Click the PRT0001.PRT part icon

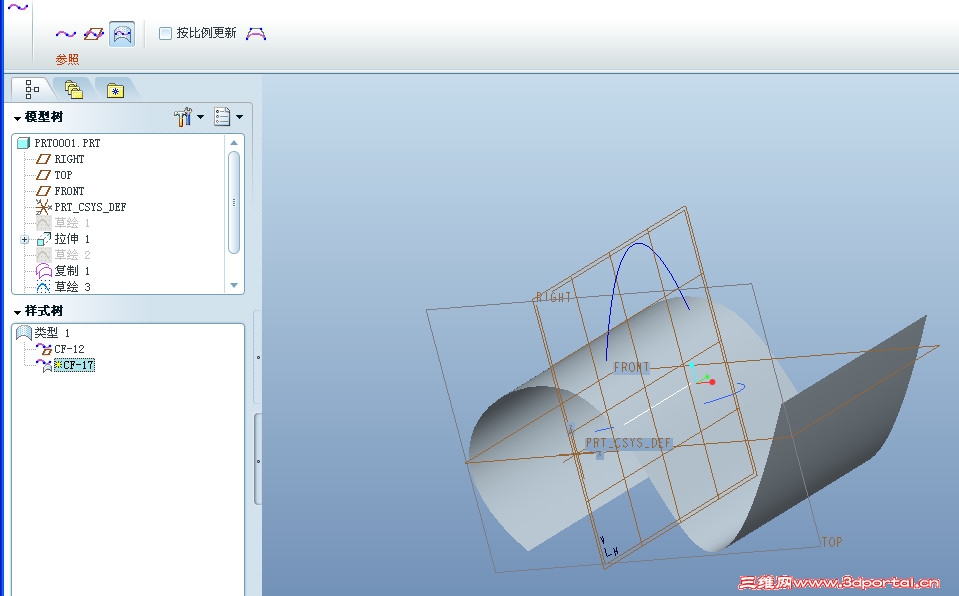click(x=23, y=143)
